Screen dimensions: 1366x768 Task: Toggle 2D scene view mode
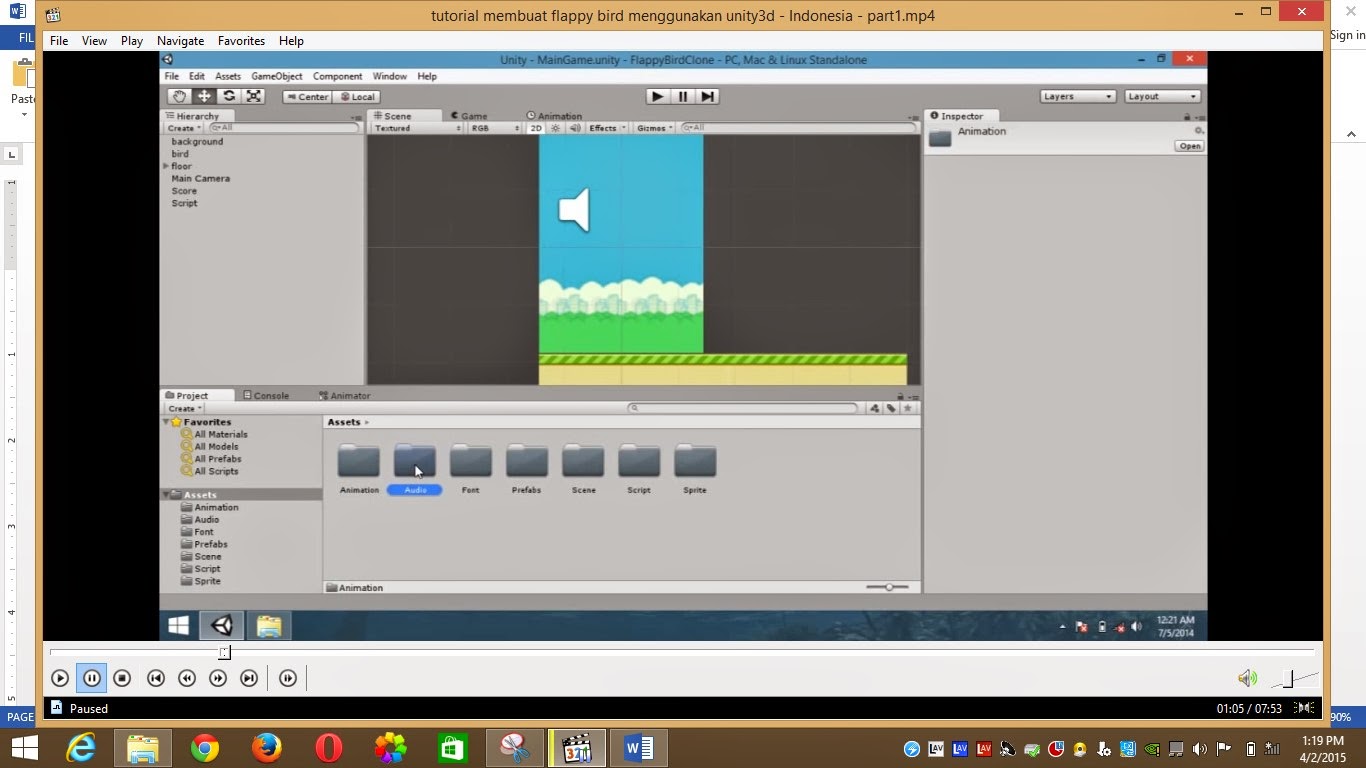pyautogui.click(x=536, y=128)
